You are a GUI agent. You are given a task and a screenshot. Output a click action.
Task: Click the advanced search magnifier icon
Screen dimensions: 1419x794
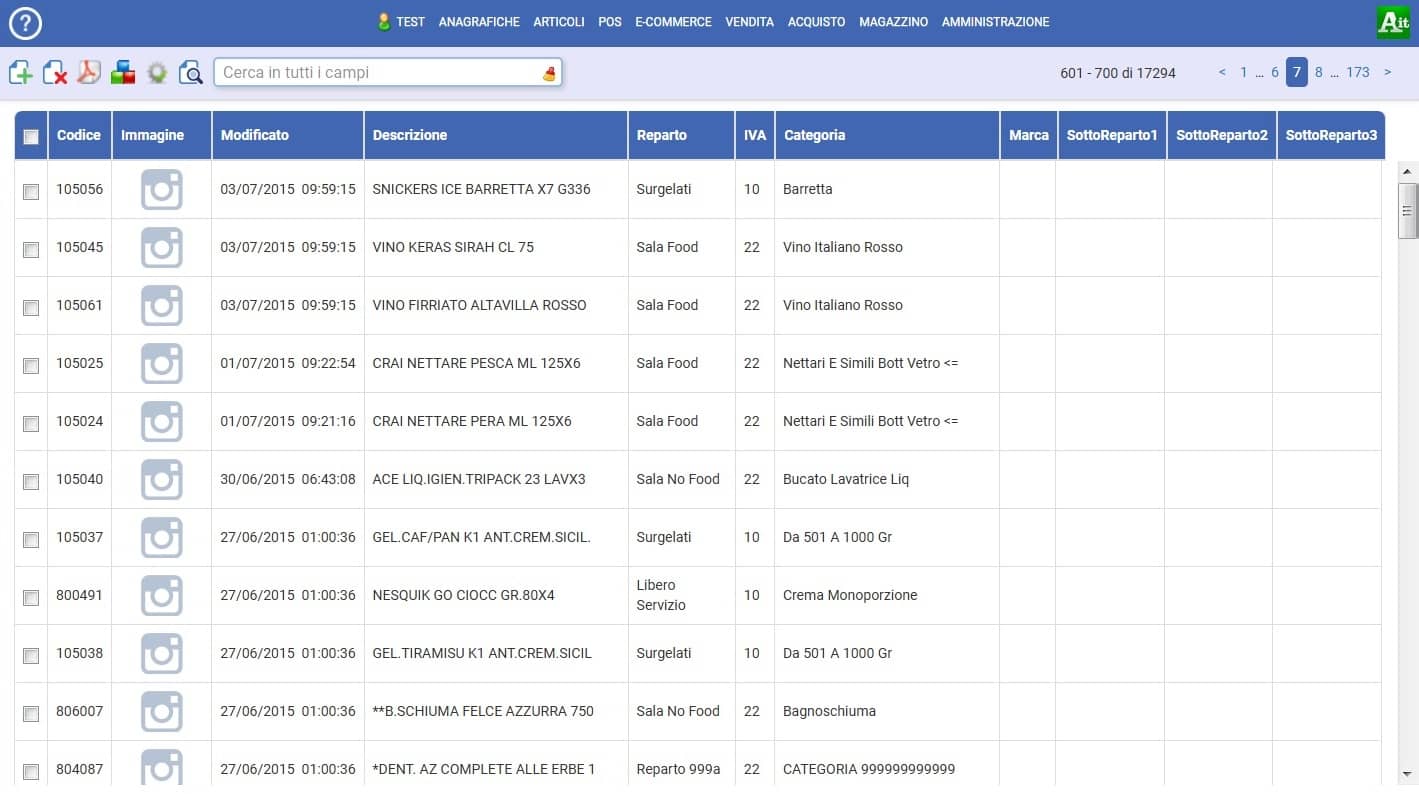pos(190,72)
